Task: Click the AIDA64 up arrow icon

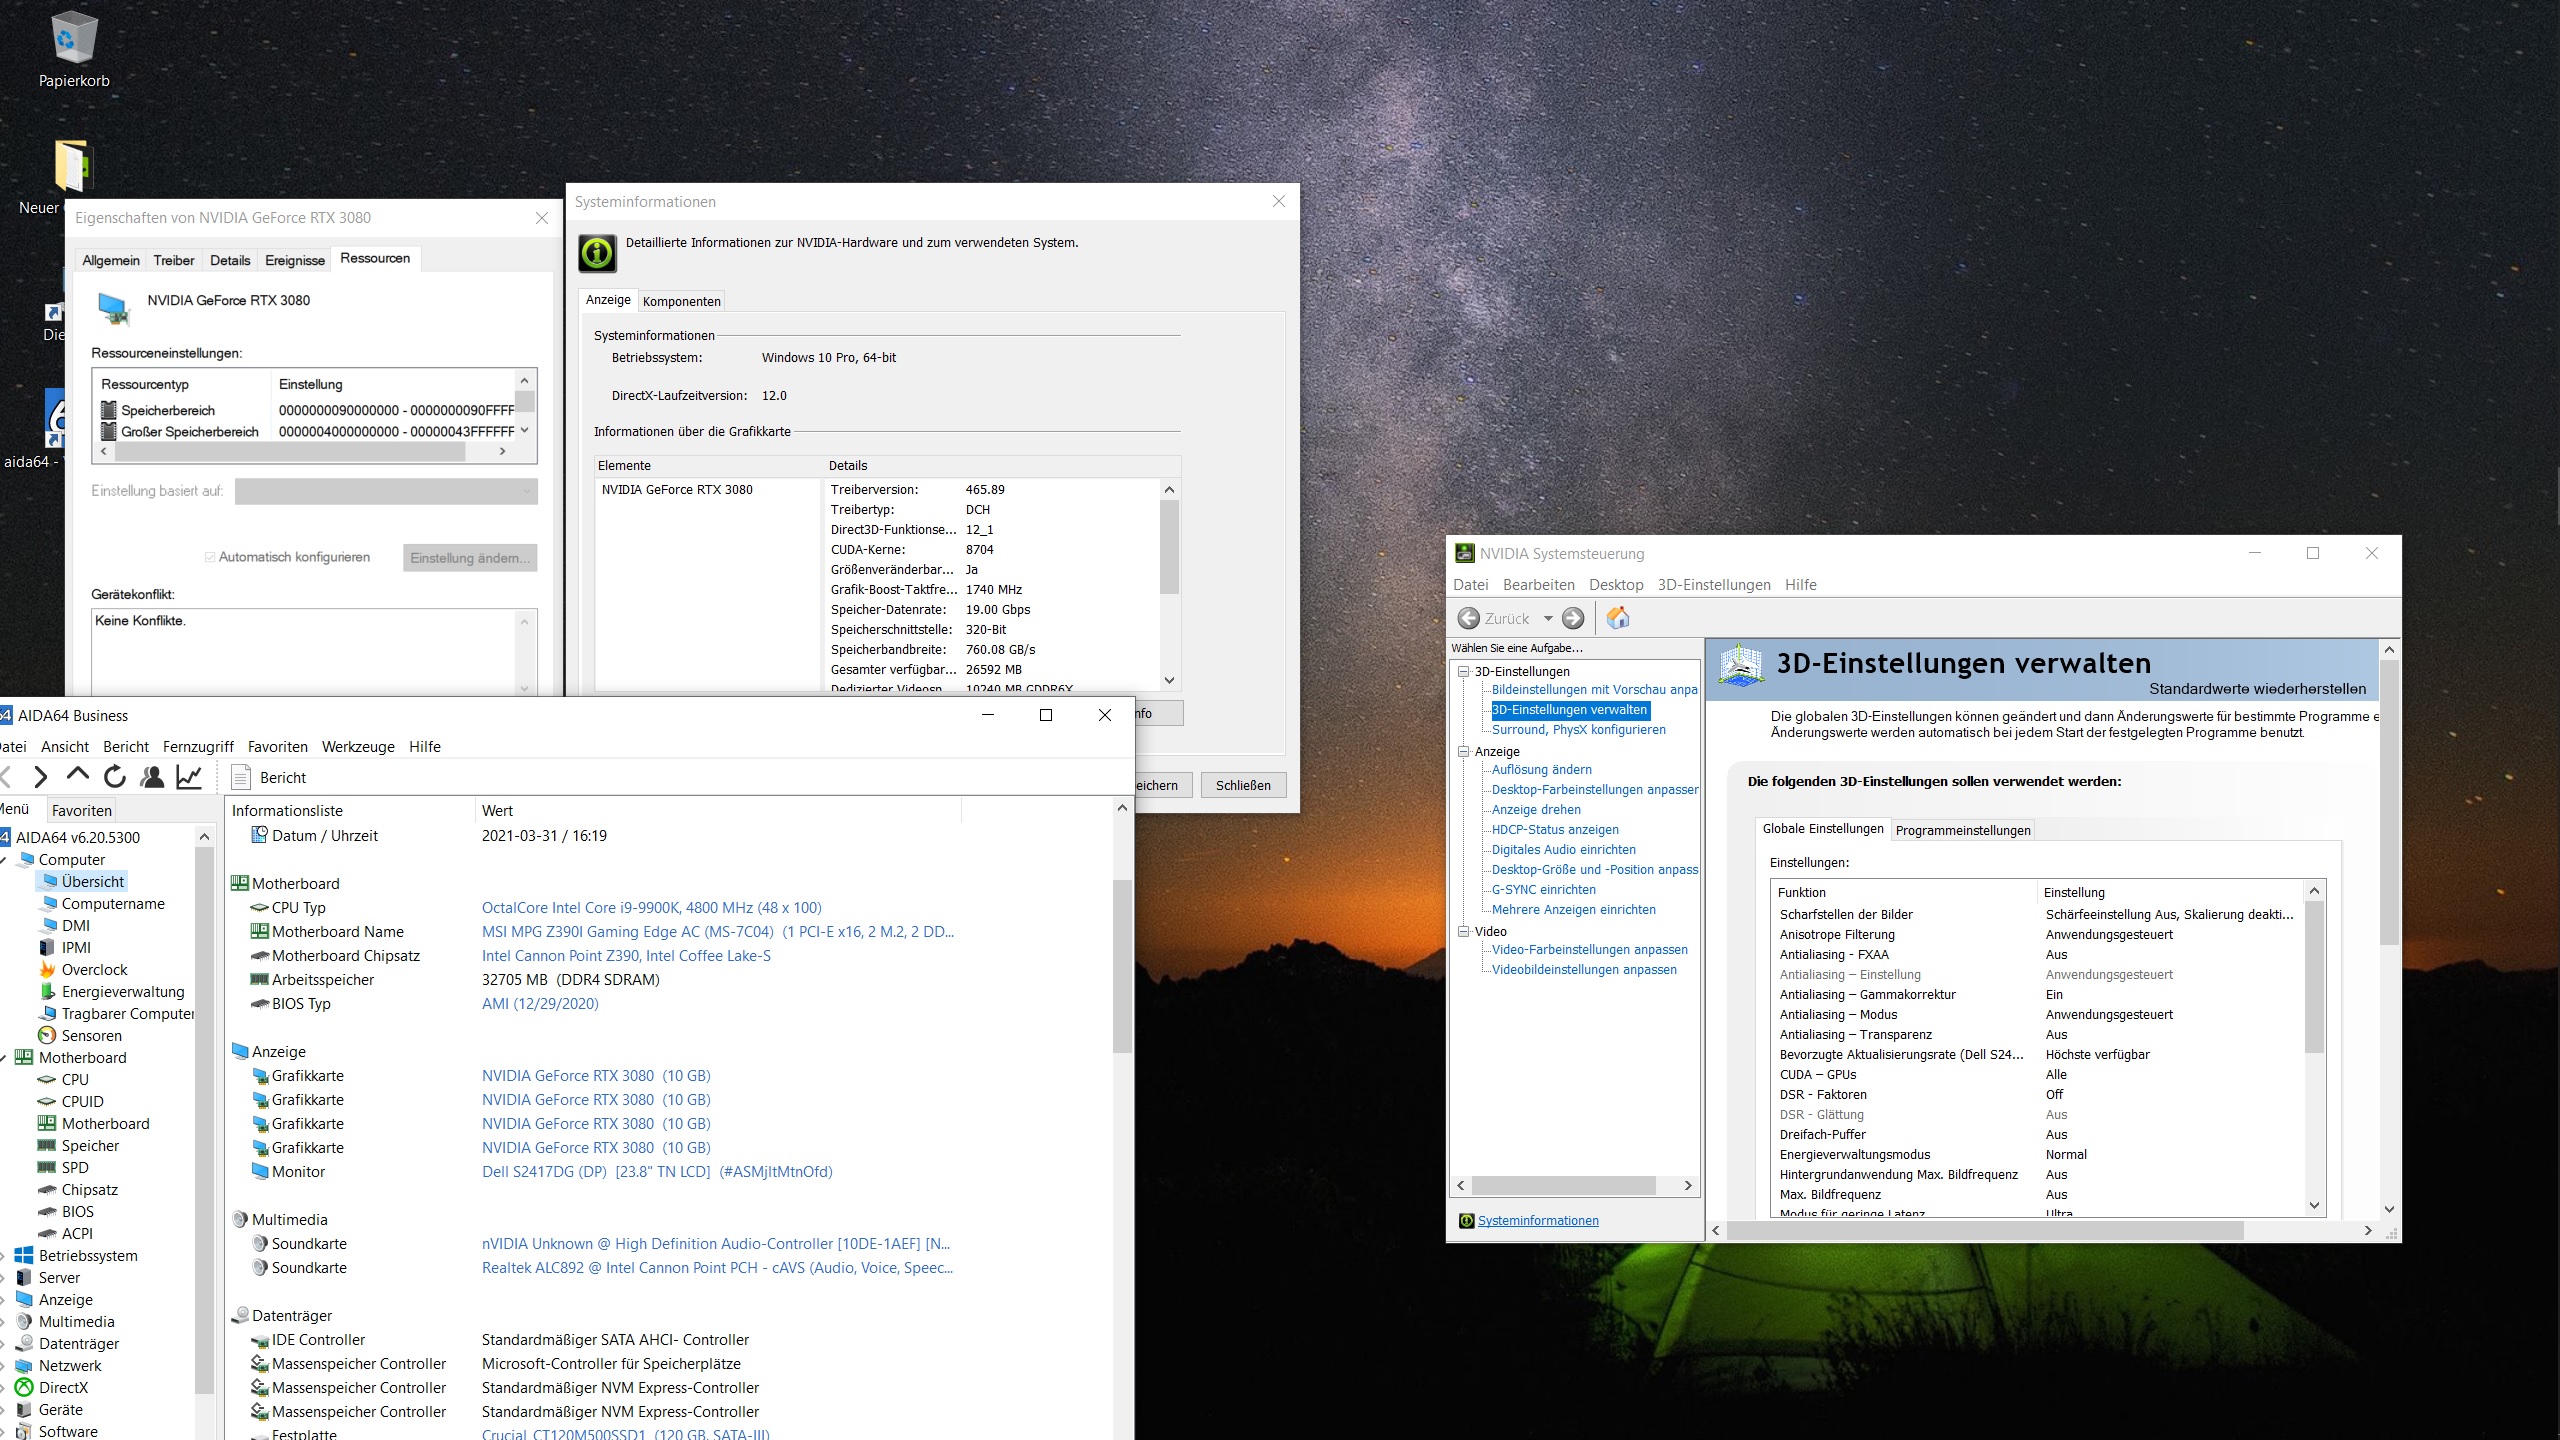Action: pyautogui.click(x=77, y=775)
